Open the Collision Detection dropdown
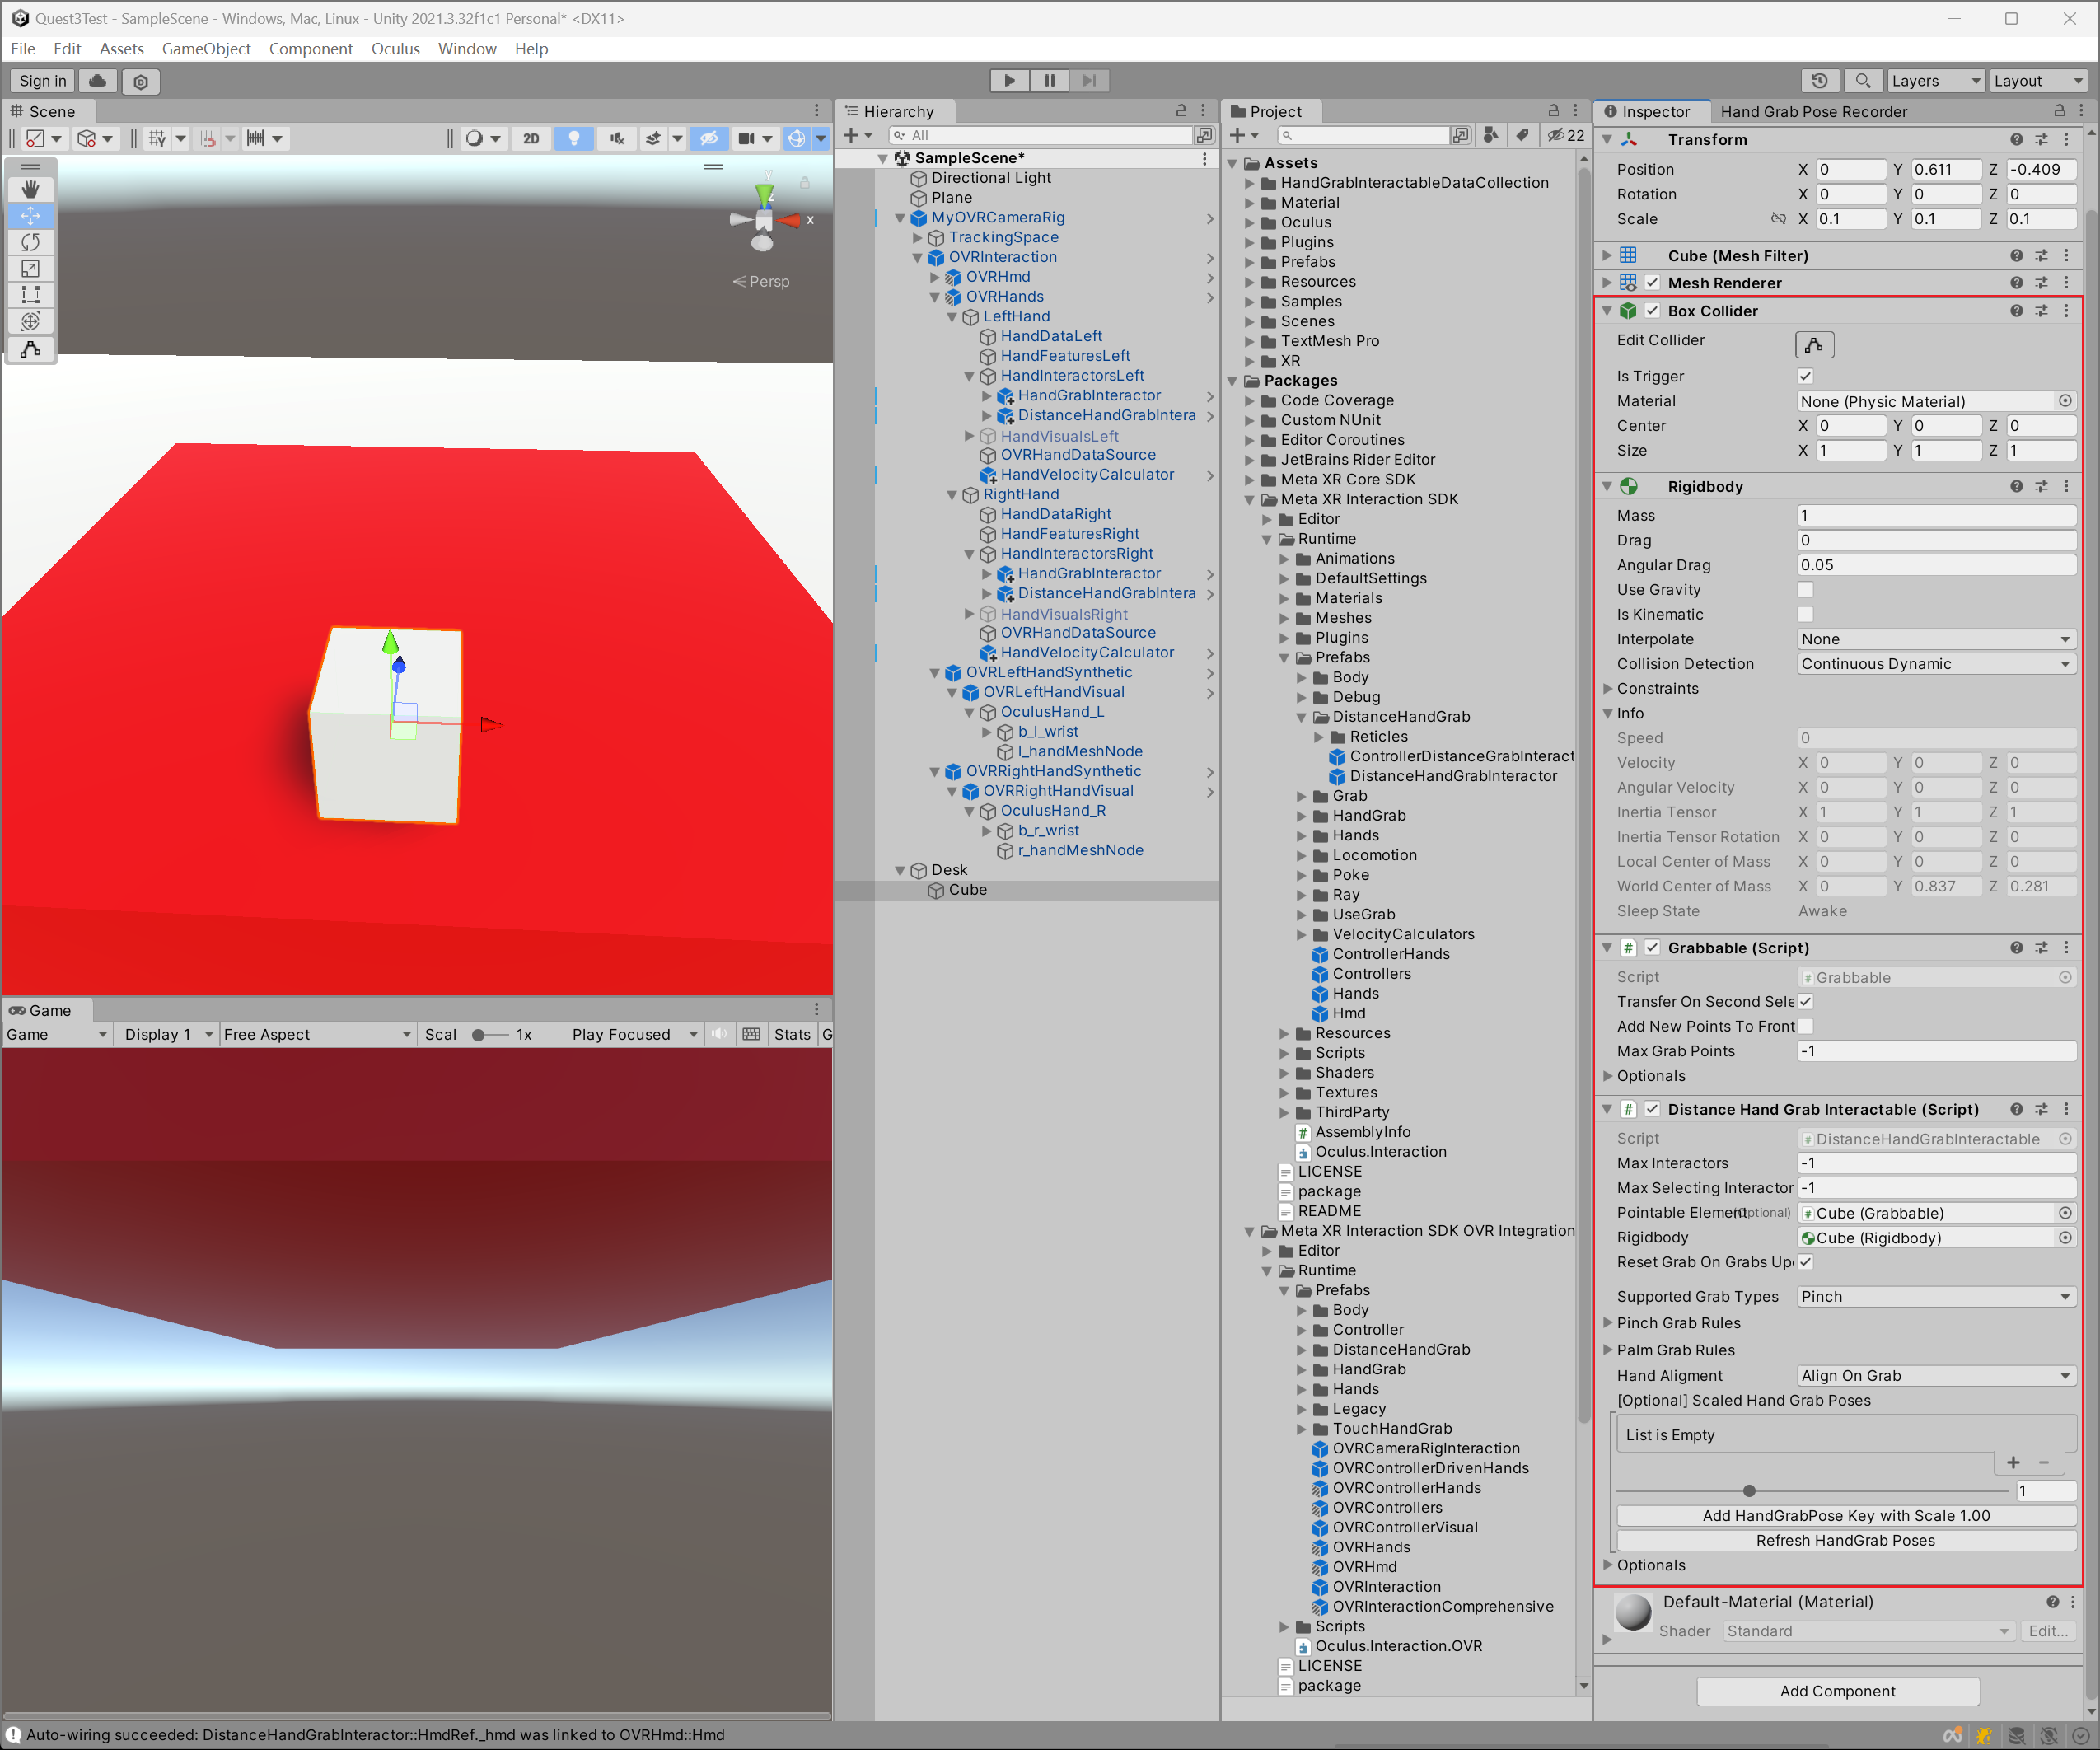The image size is (2100, 1750). (1936, 664)
